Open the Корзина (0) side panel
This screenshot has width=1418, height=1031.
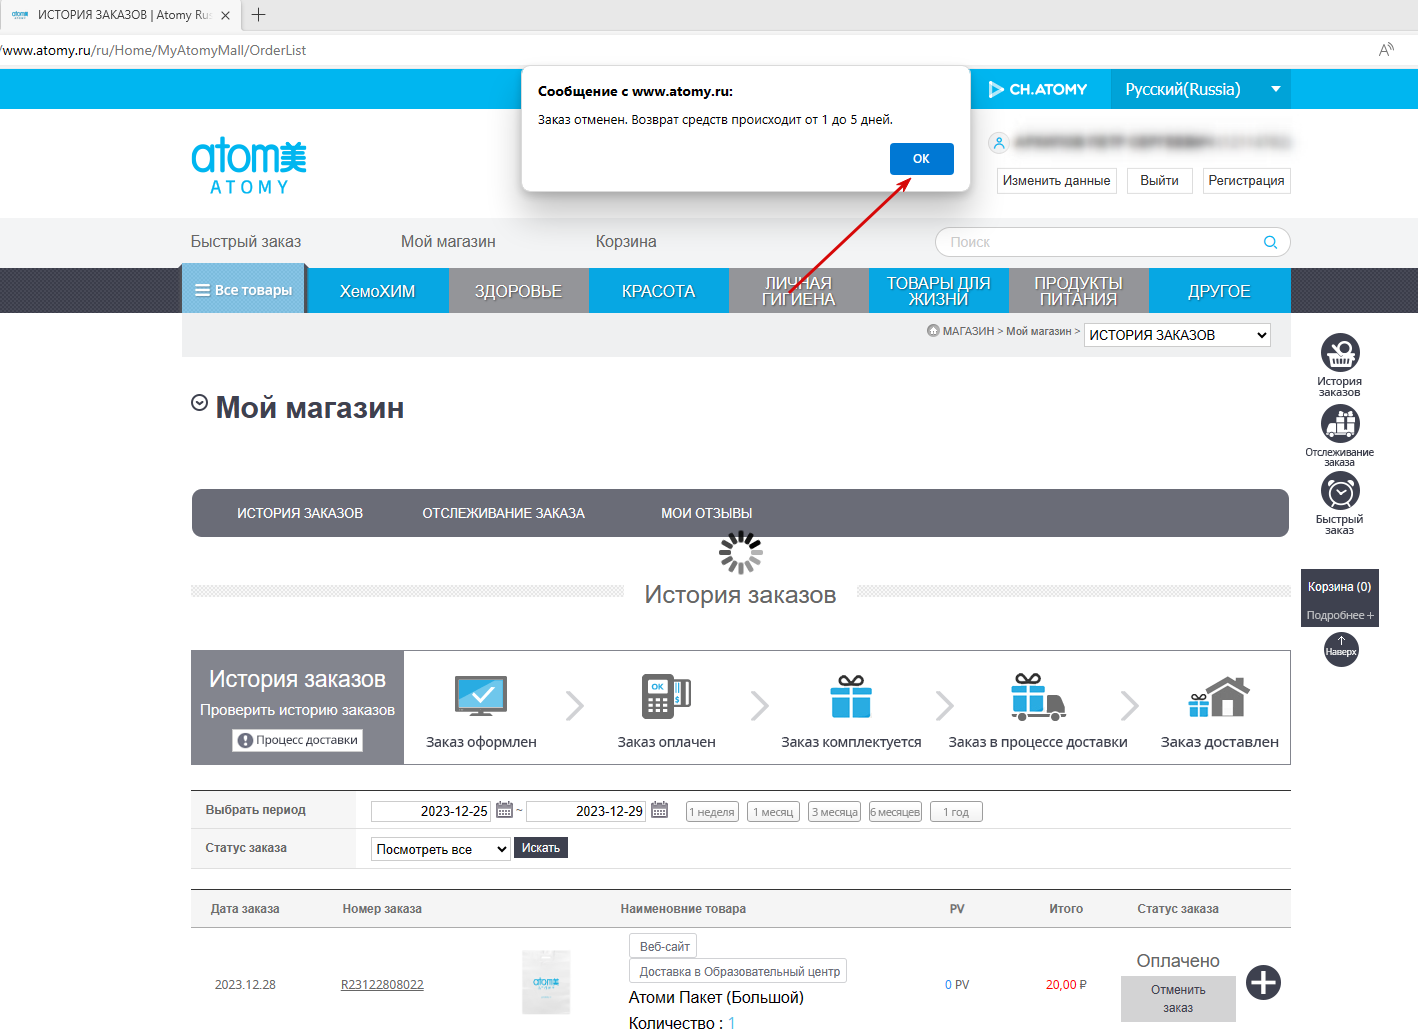click(x=1340, y=587)
